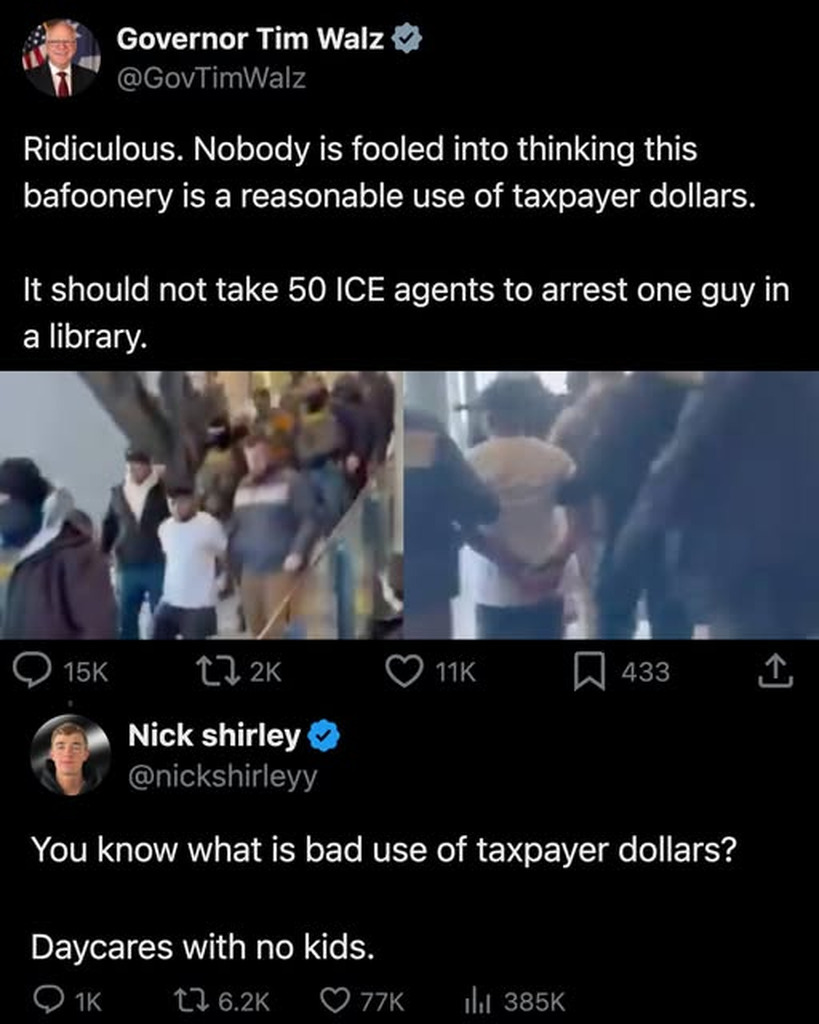Screen dimensions: 819x1024
Task: View analytics icon showing 385K views
Action: coord(477,1000)
